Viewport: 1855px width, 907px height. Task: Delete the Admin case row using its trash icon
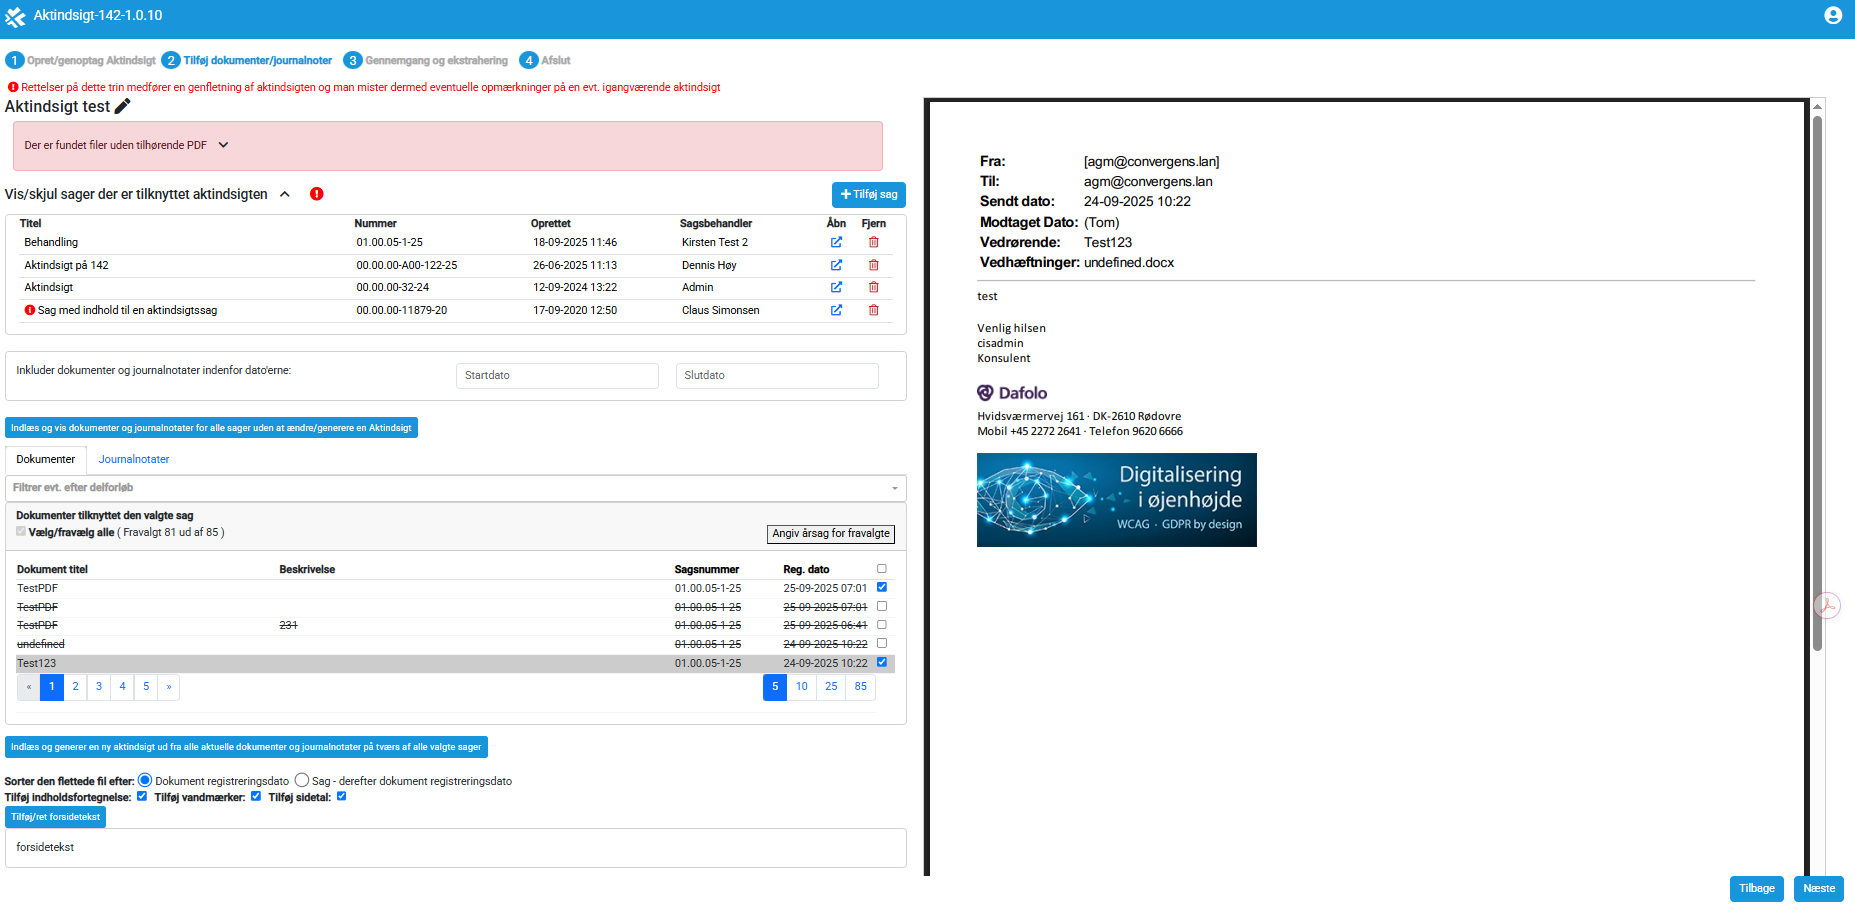pos(873,287)
